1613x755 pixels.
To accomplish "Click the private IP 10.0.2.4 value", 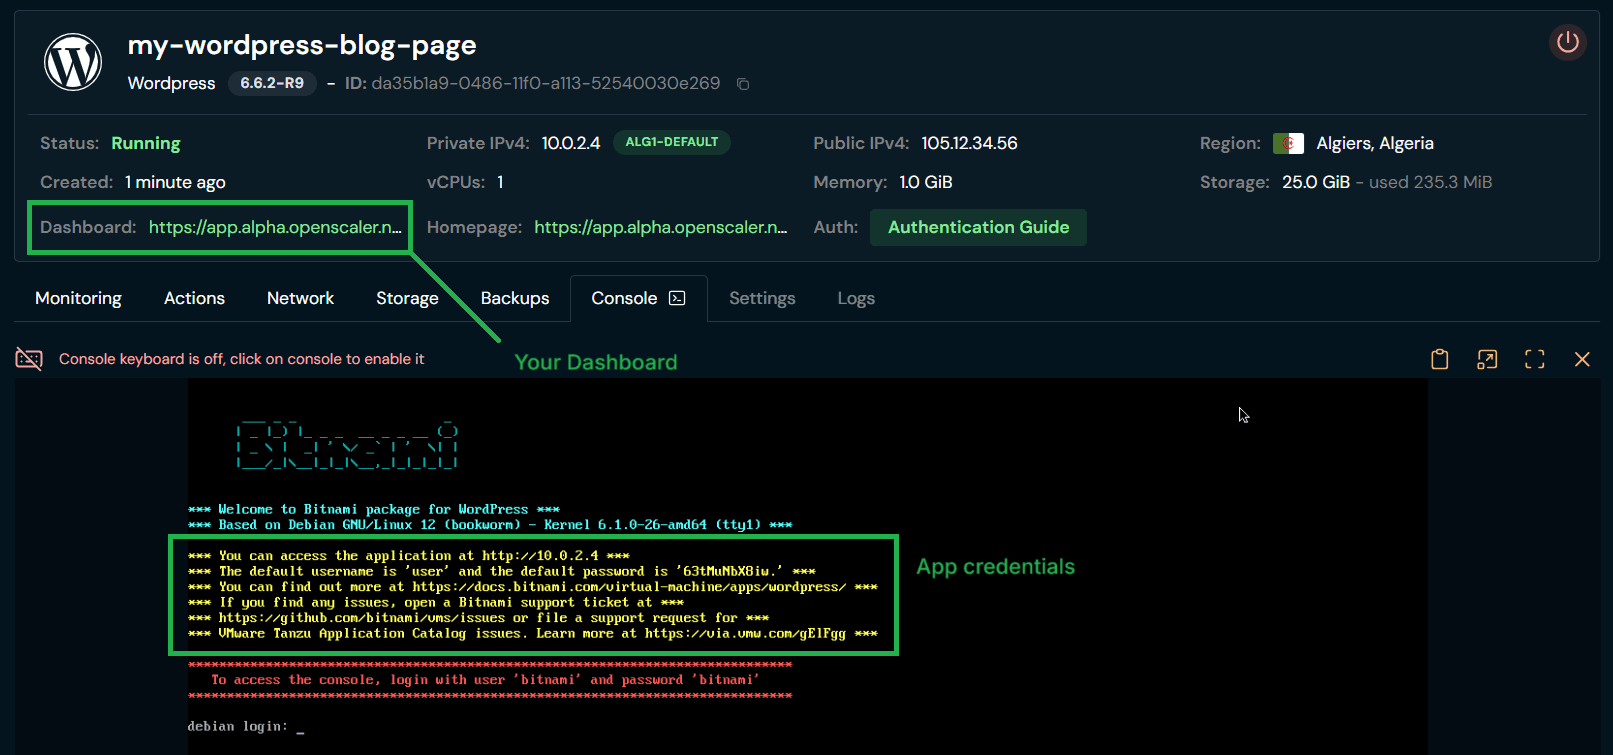I will click(571, 143).
